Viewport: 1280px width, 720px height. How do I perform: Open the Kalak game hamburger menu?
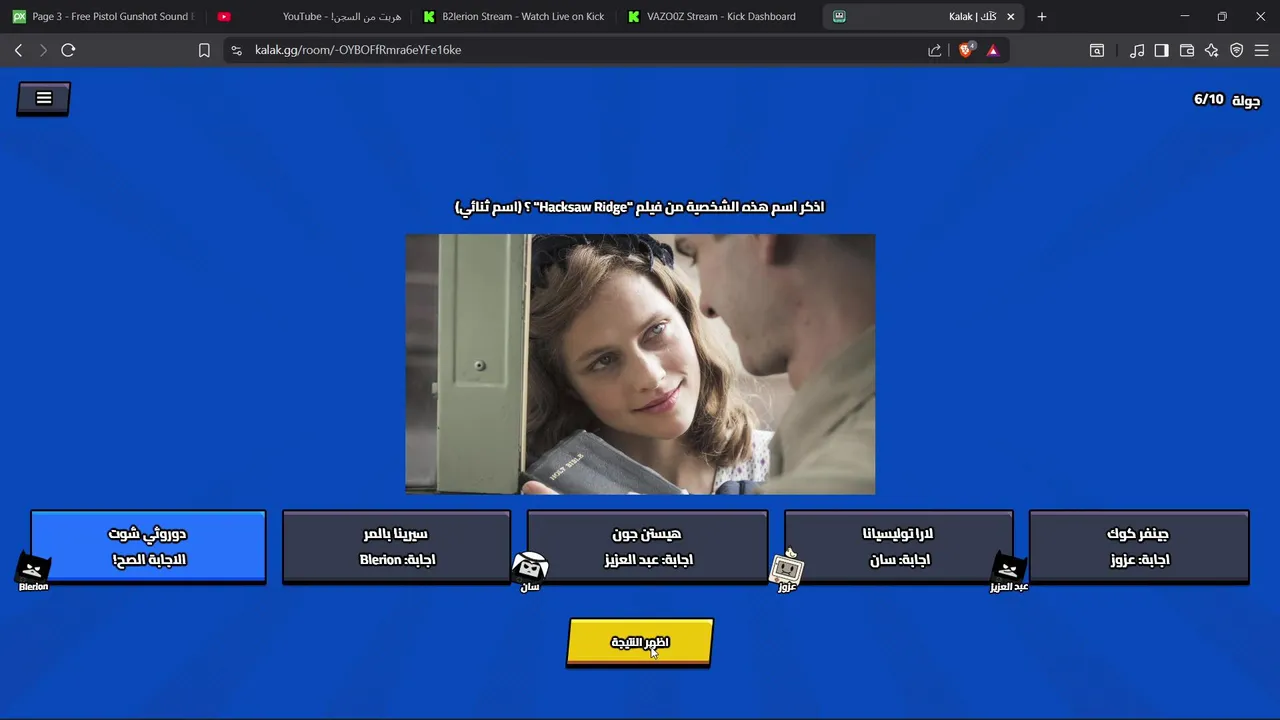43,98
